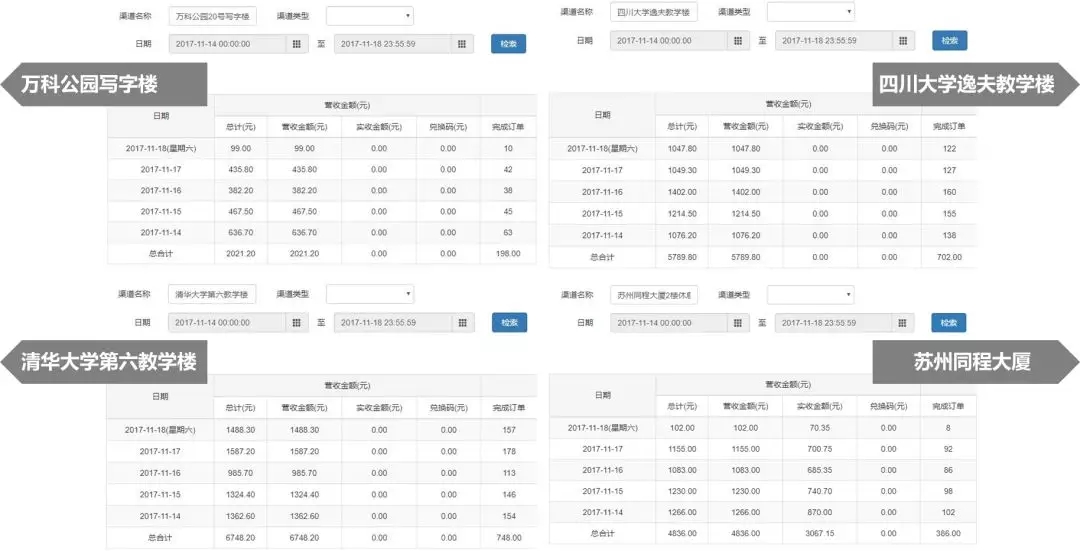Screen dimensions: 1080x551
Task: Expand 渠道类型 dropdown in 四川大学 panel
Action: (x=811, y=12)
